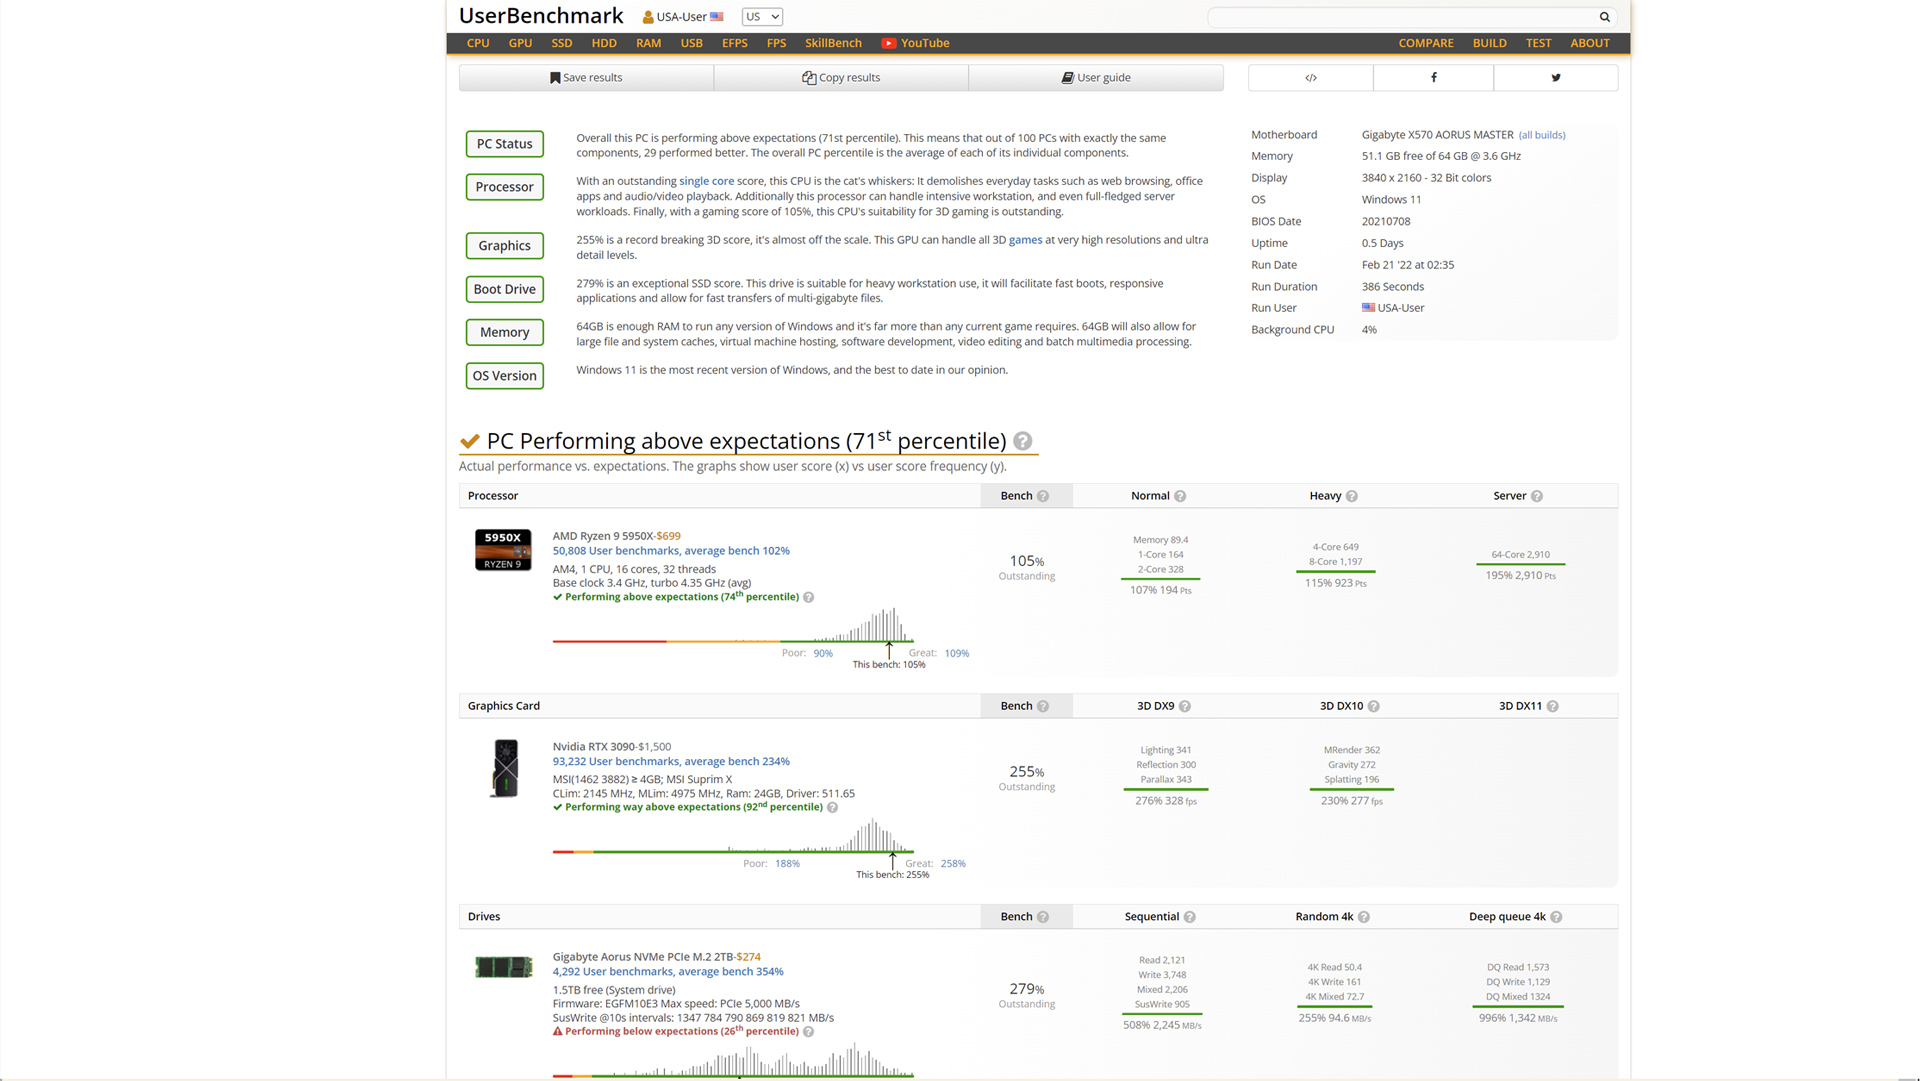Click the embed code icon button
The width and height of the screenshot is (1920, 1081).
(1310, 78)
